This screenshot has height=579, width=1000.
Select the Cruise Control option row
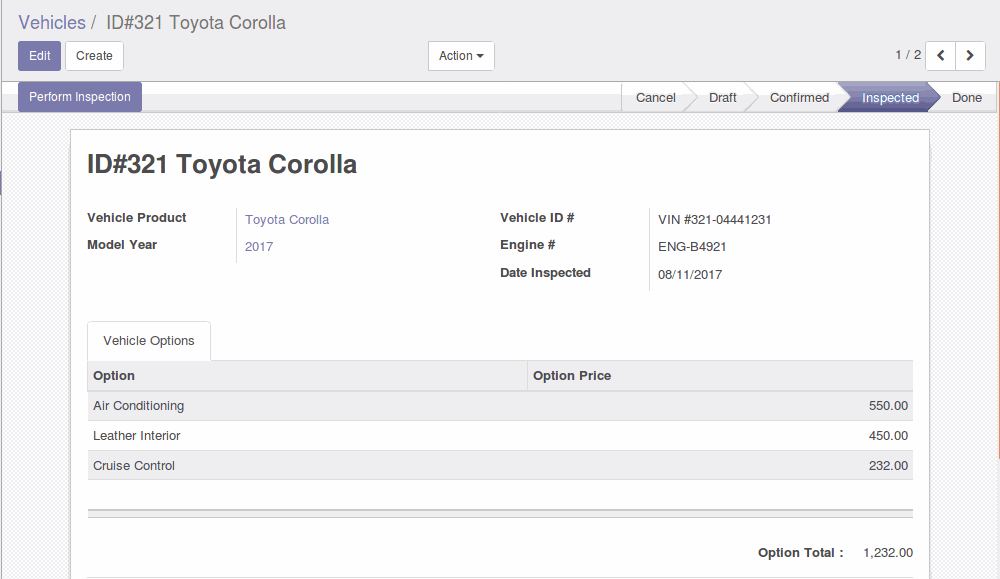pyautogui.click(x=500, y=465)
